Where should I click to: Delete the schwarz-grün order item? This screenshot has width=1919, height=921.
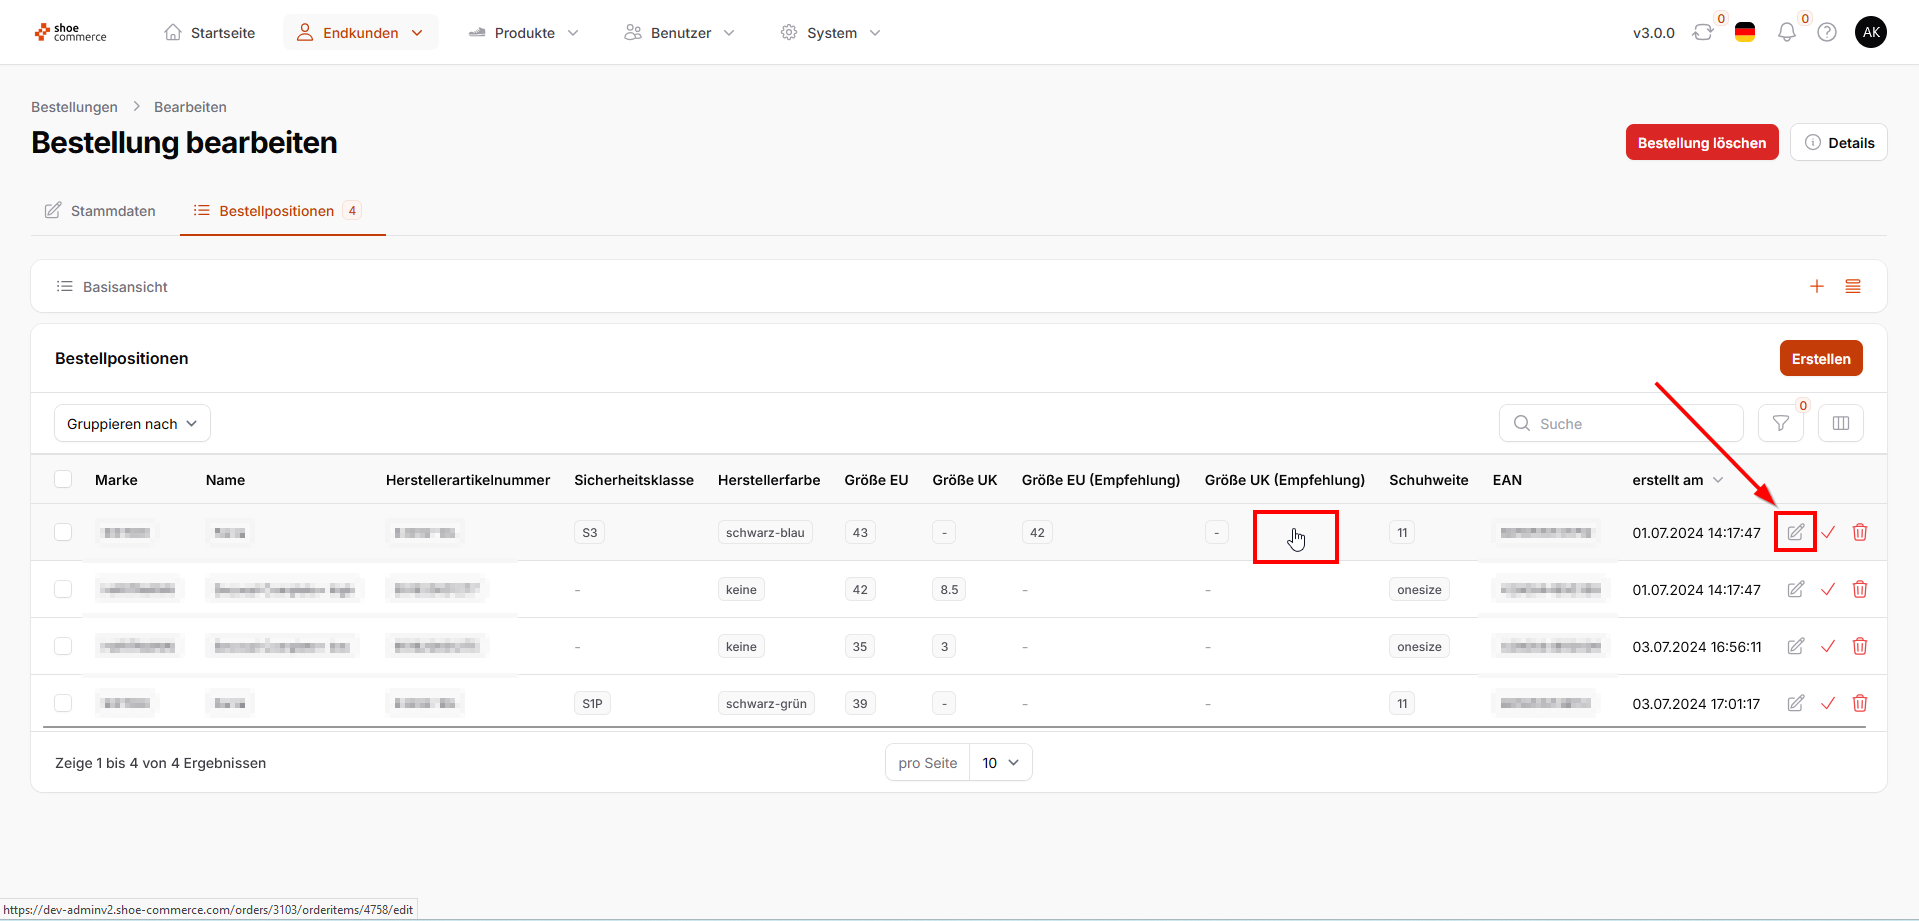coord(1860,703)
